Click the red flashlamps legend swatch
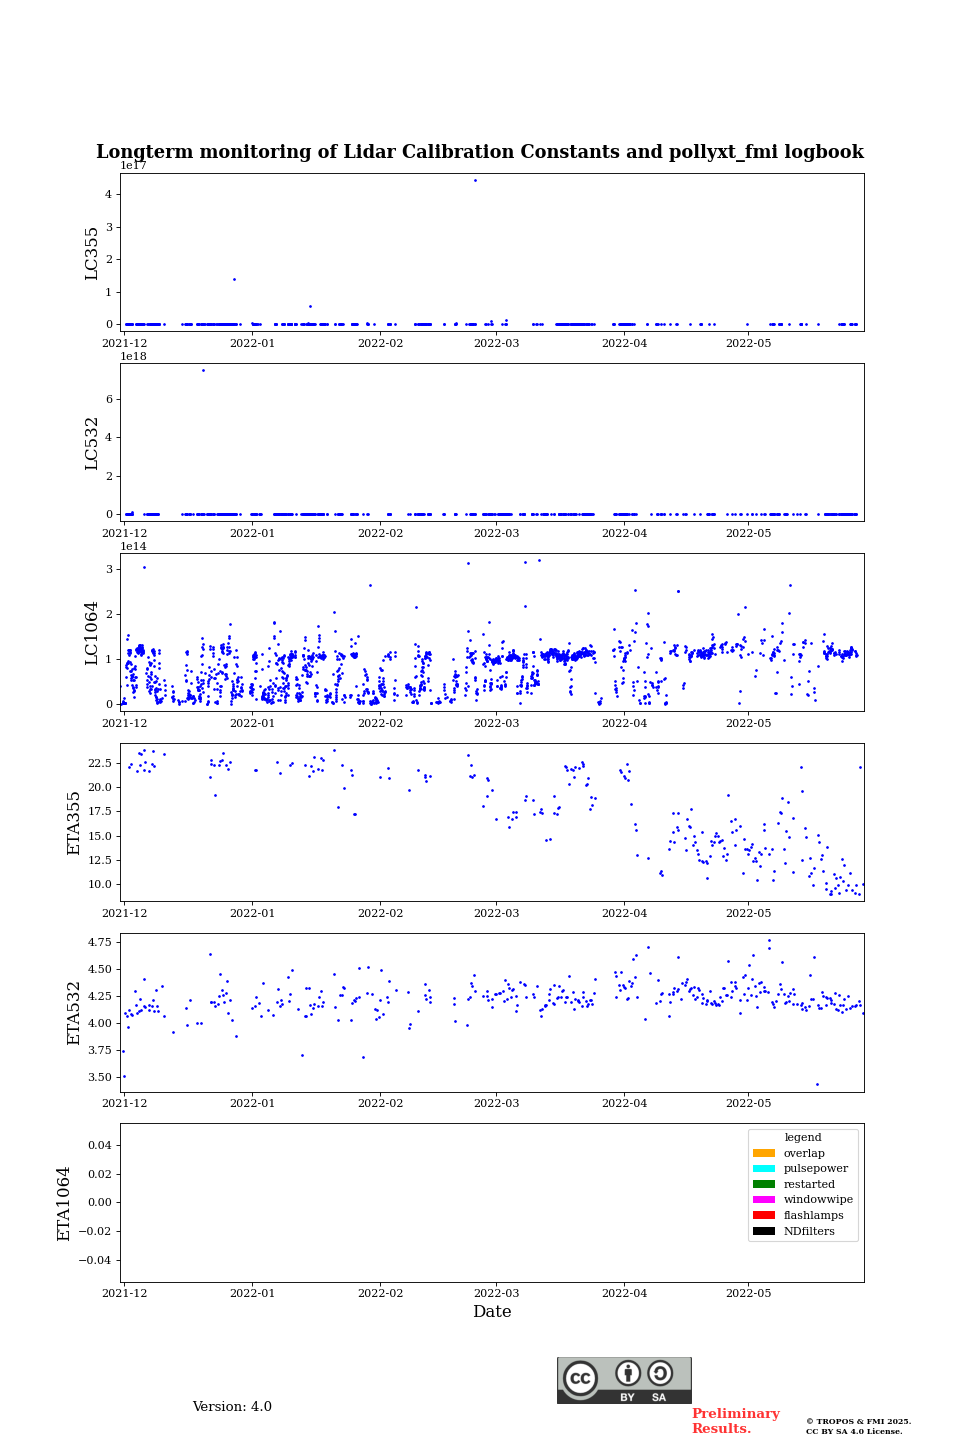 click(x=764, y=1216)
